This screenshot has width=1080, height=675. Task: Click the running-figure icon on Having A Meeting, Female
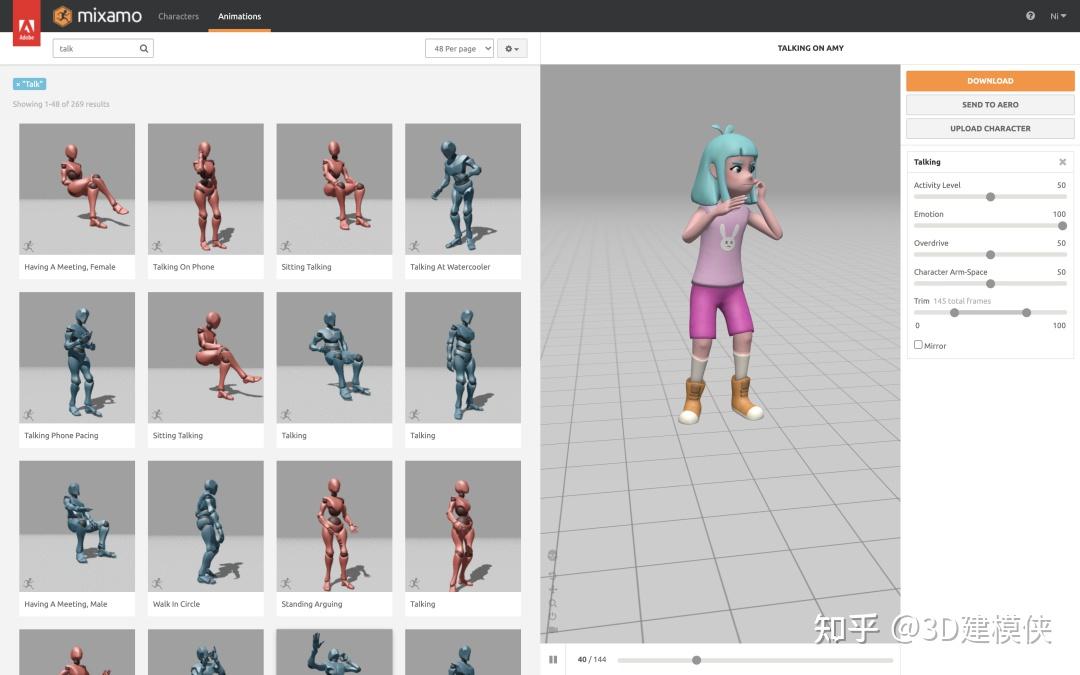(29, 246)
